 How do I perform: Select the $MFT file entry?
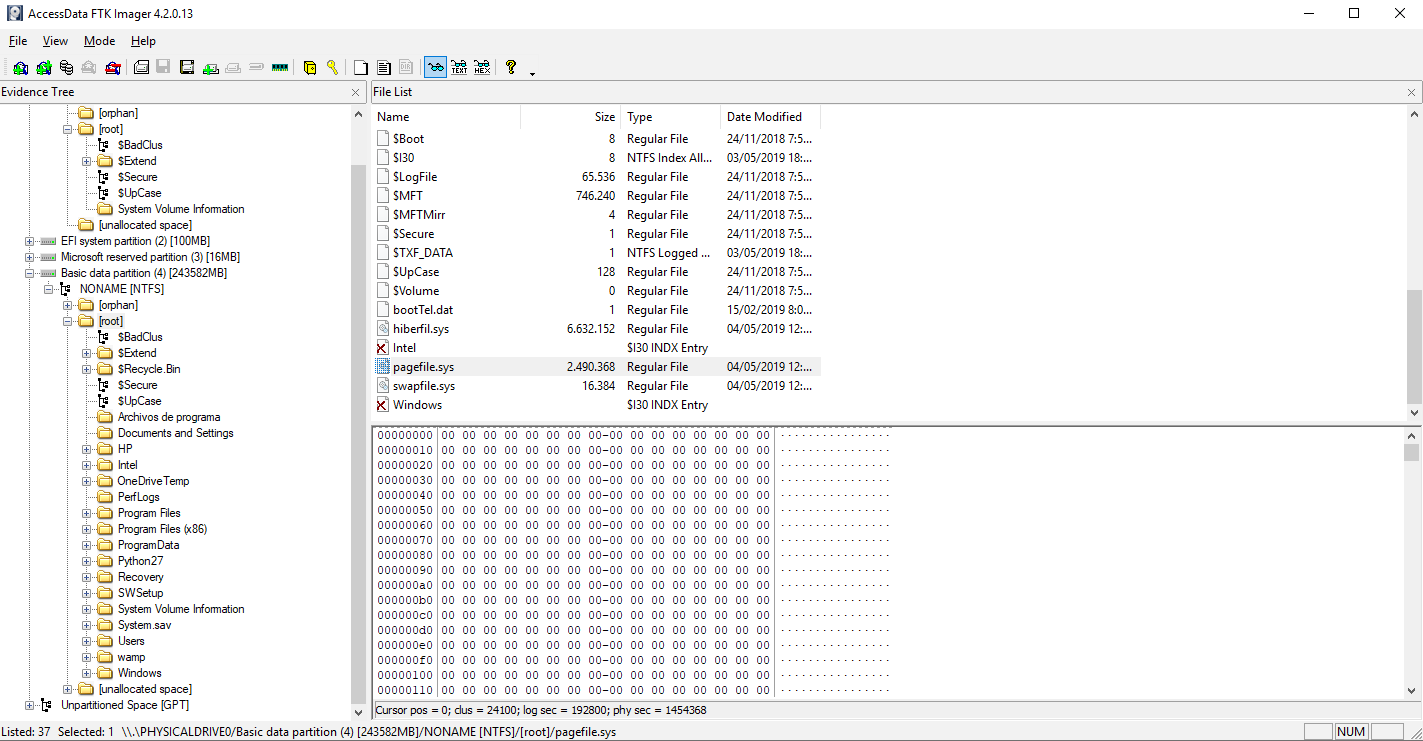pos(402,195)
